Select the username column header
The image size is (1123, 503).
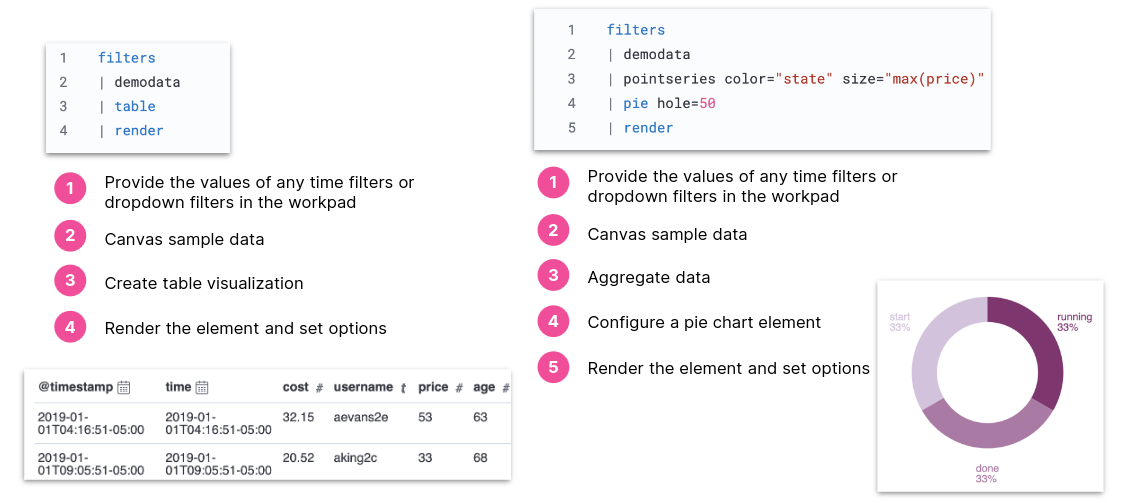point(363,387)
